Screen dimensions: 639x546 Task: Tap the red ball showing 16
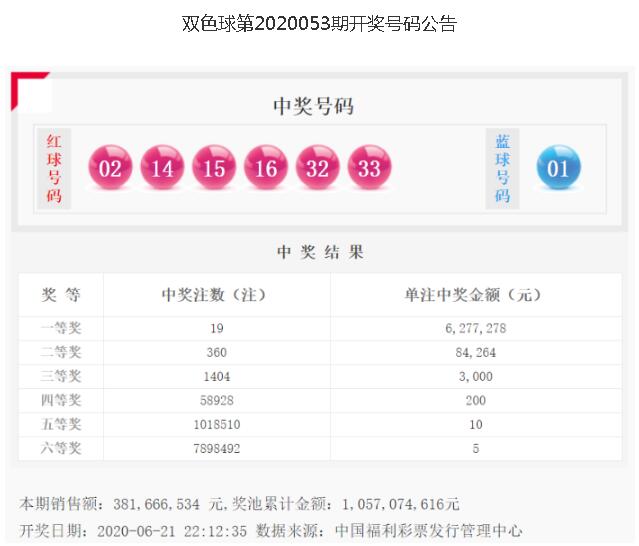pyautogui.click(x=266, y=168)
